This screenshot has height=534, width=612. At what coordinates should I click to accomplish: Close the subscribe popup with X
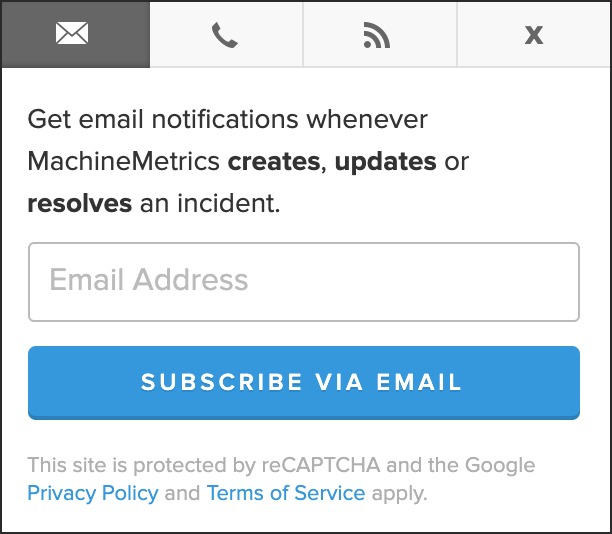pyautogui.click(x=533, y=34)
